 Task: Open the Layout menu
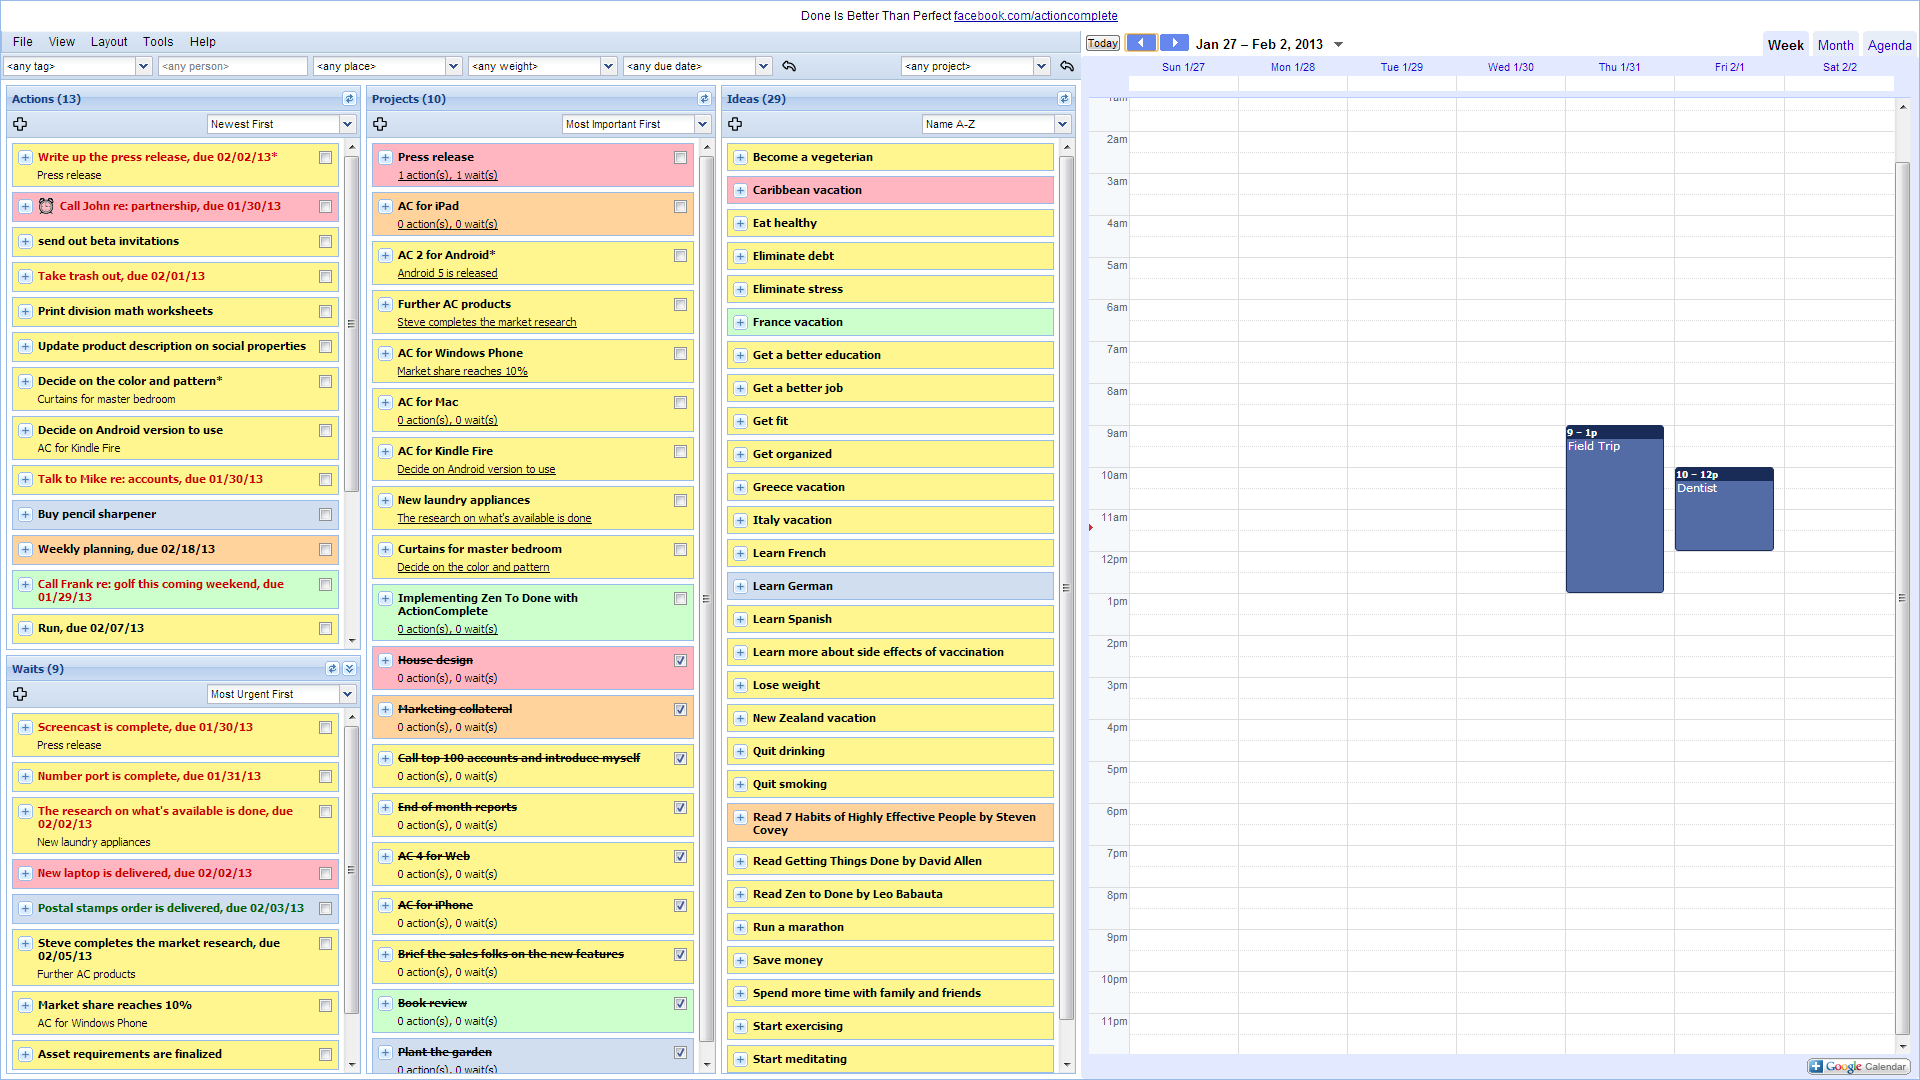[x=109, y=42]
